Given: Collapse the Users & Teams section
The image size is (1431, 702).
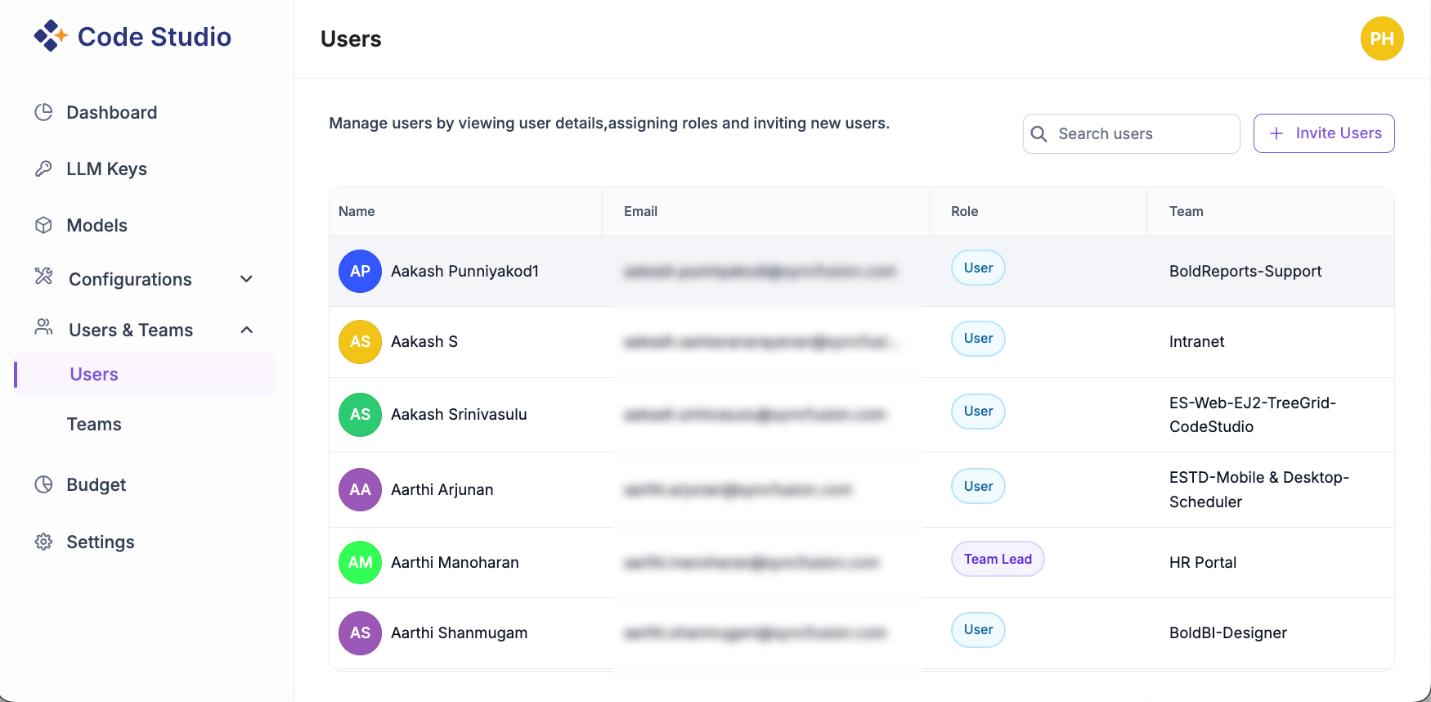Looking at the screenshot, I should [x=246, y=329].
